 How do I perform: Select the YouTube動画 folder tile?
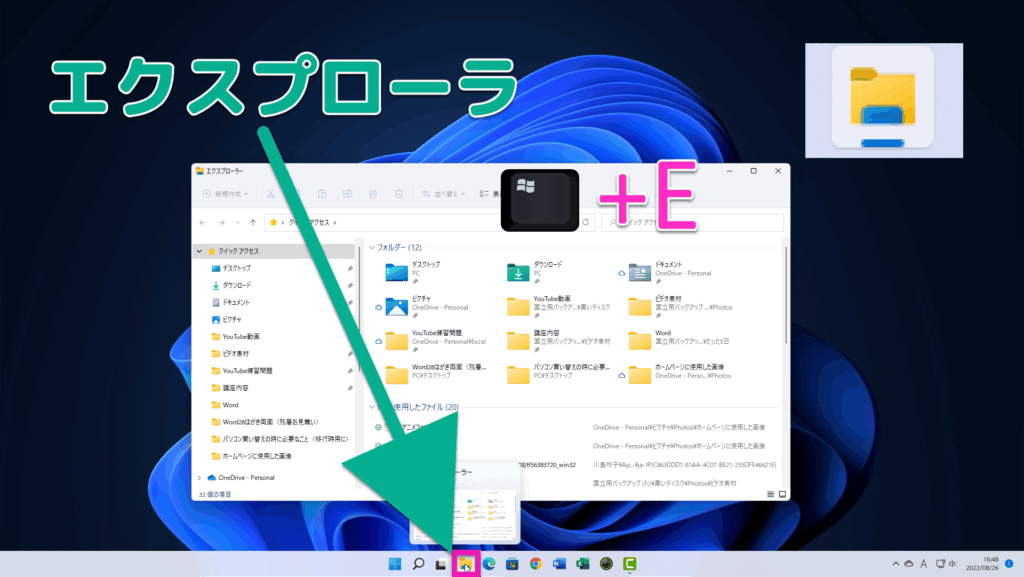(559, 306)
